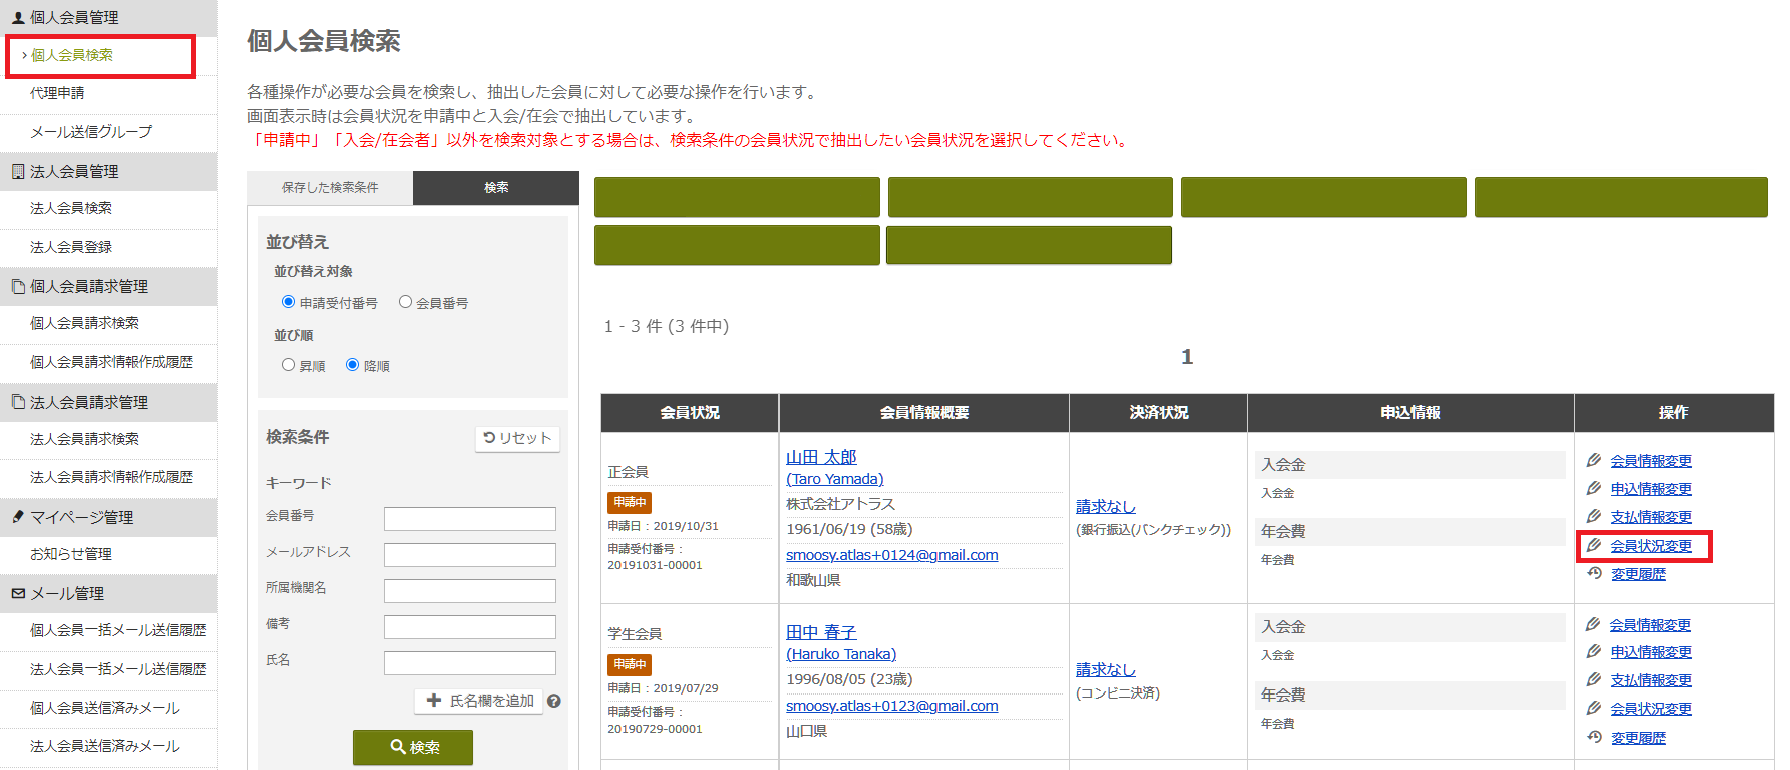This screenshot has width=1790, height=770.
Task: Click history icon for 田中 春子 変更履歴
Action: coord(1594,737)
